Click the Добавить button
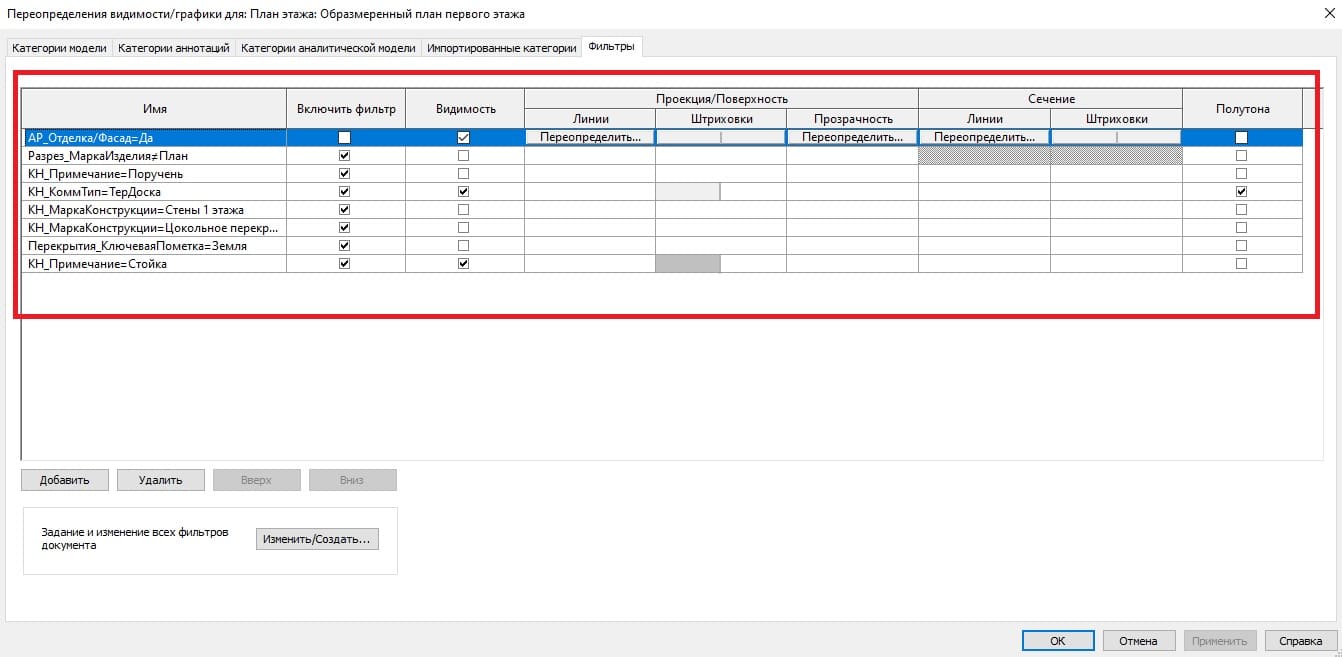Screen dimensions: 1342x657 click(65, 480)
